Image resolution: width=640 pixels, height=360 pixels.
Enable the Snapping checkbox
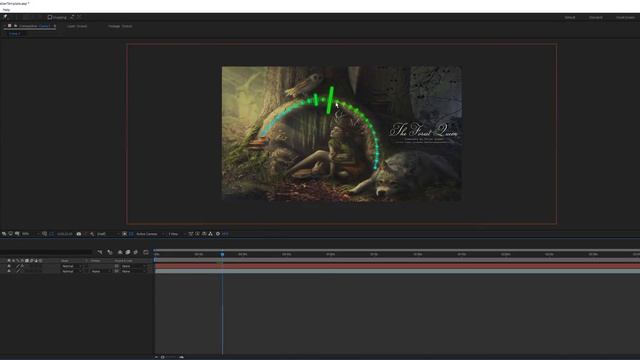pos(50,17)
